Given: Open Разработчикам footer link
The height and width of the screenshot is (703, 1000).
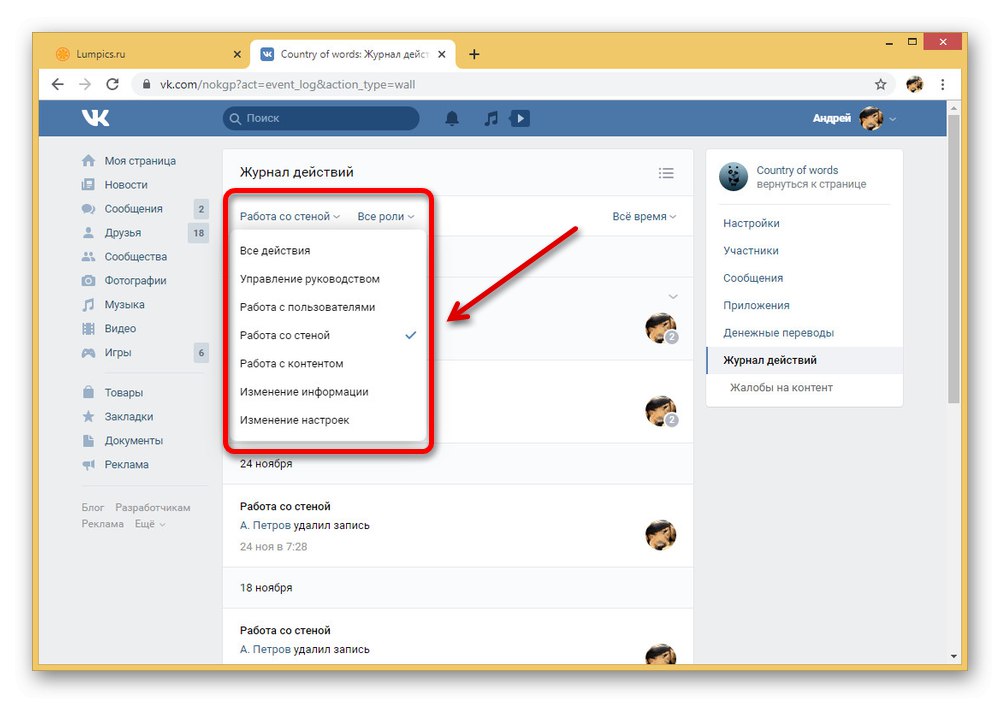Looking at the screenshot, I should pos(152,508).
